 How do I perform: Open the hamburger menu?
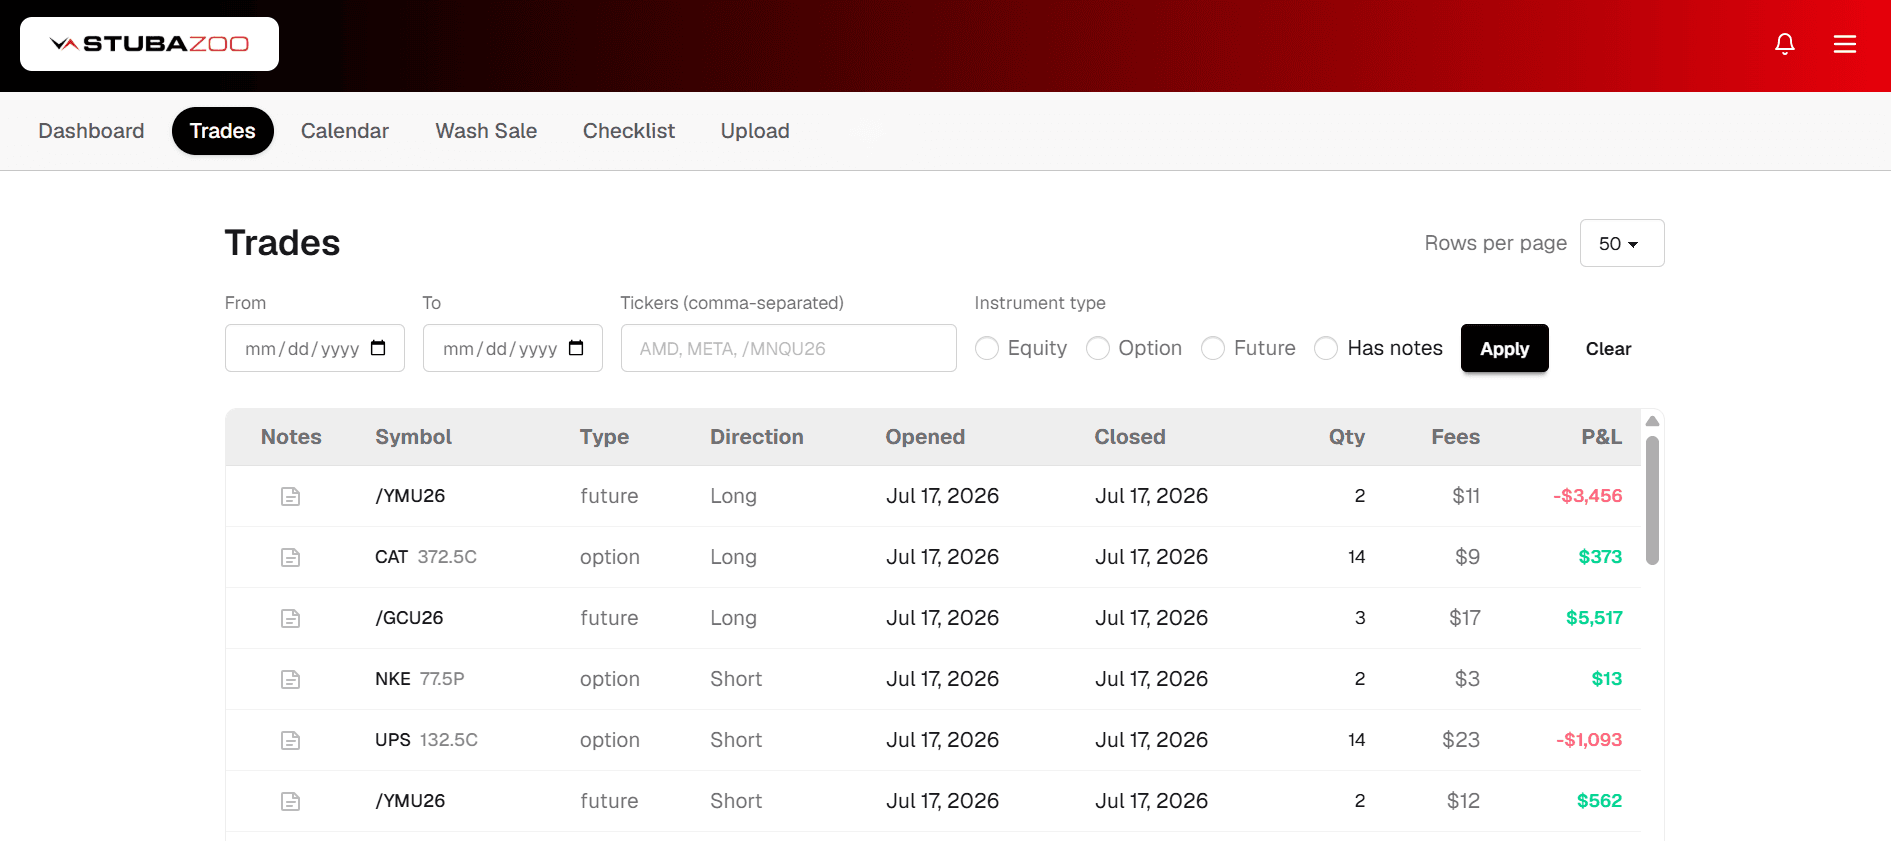coord(1845,44)
